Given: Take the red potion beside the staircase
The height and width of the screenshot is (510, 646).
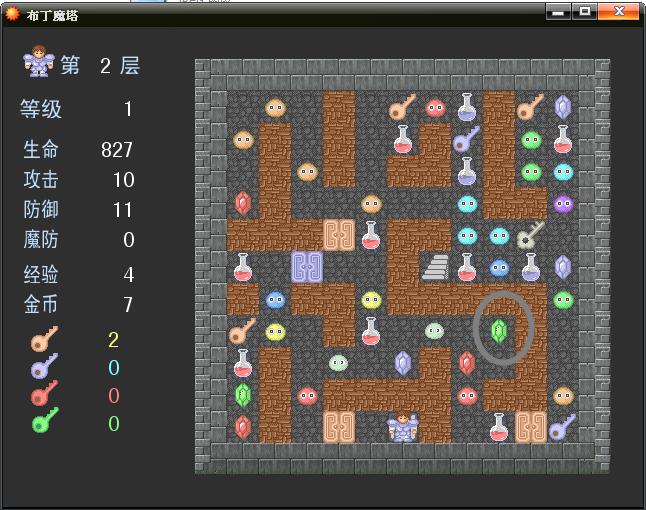Looking at the screenshot, I should pos(467,268).
